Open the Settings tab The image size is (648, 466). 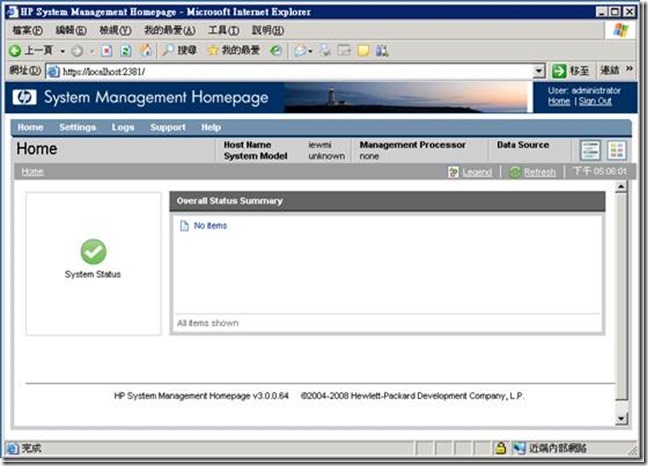pos(77,127)
